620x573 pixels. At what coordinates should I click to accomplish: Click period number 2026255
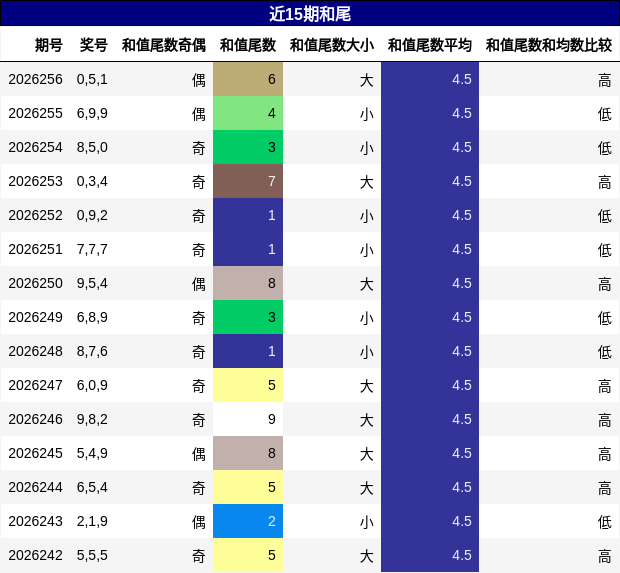tap(35, 113)
